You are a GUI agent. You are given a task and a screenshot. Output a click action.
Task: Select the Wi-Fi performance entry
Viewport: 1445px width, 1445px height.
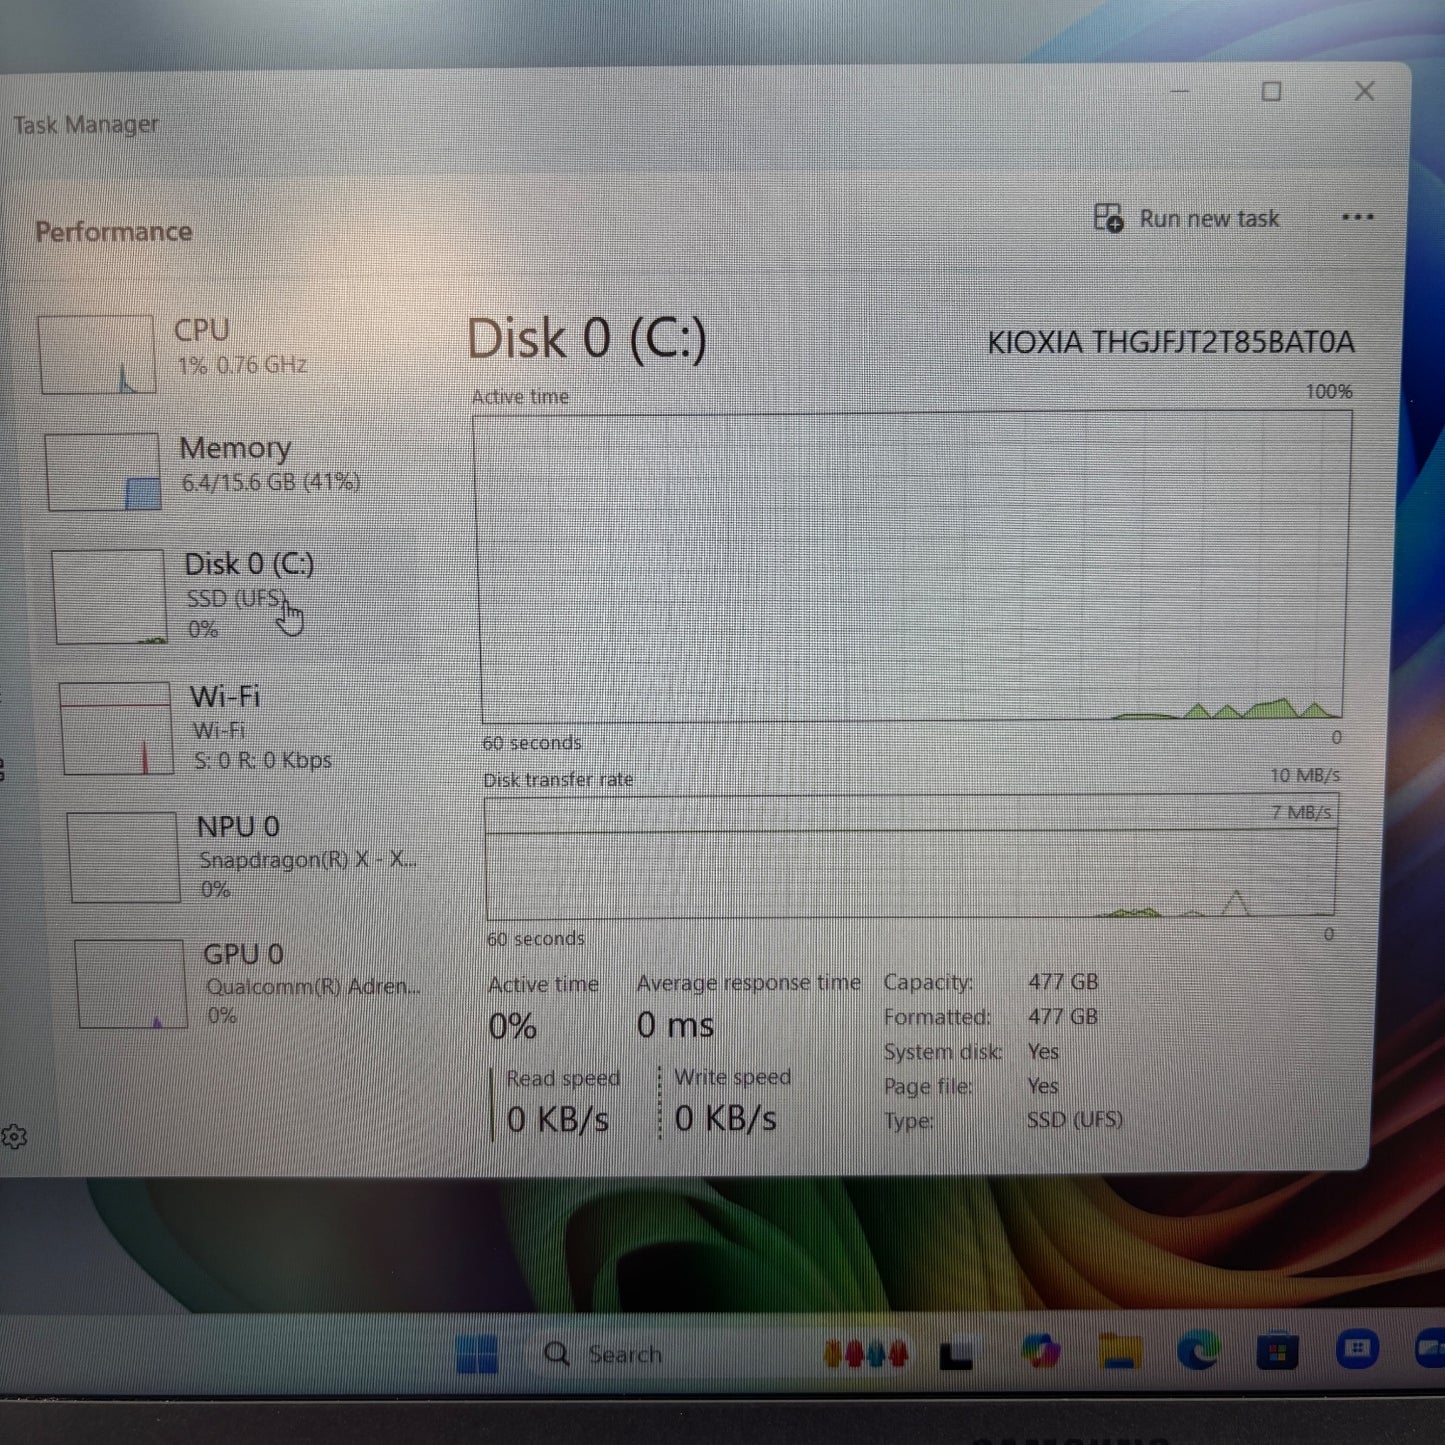225,727
